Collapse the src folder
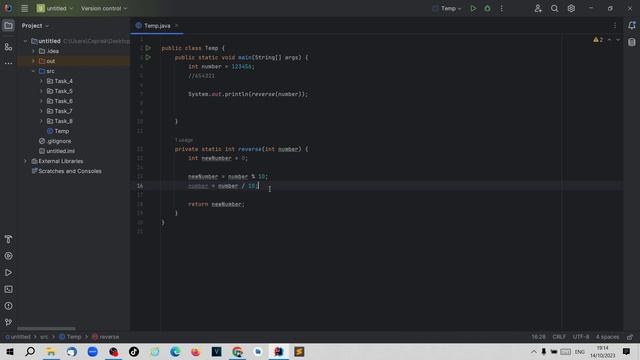Viewport: 640px width, 360px height. tap(33, 71)
